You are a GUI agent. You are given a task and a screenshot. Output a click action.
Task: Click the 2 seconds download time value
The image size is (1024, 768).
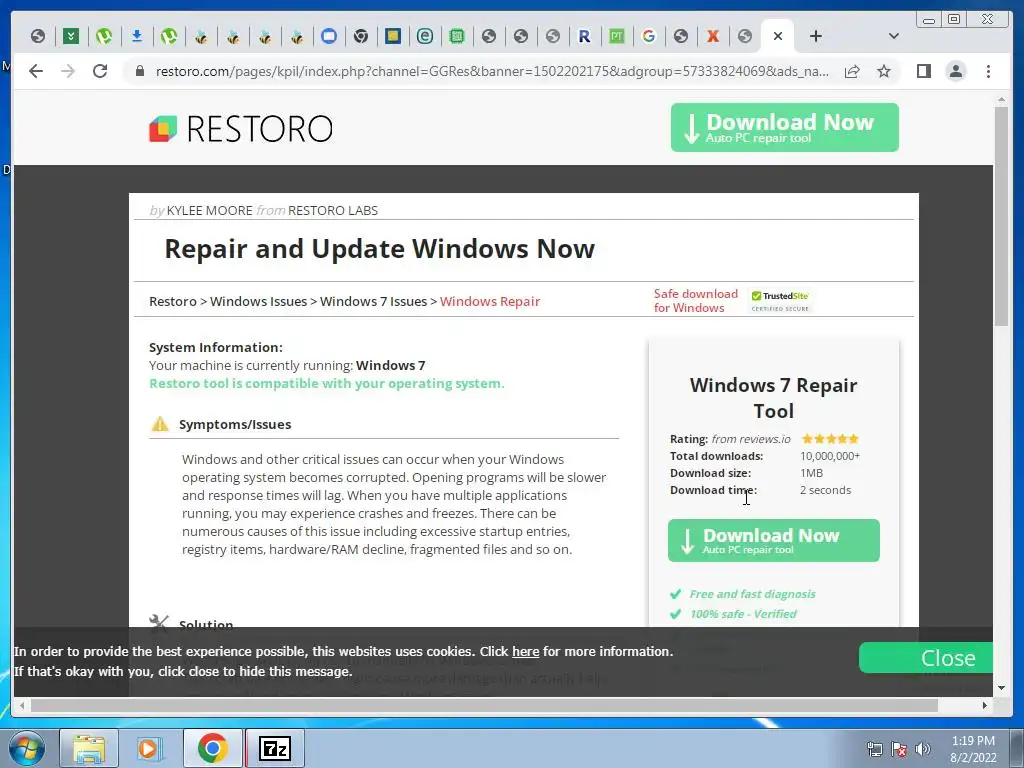[x=825, y=490]
